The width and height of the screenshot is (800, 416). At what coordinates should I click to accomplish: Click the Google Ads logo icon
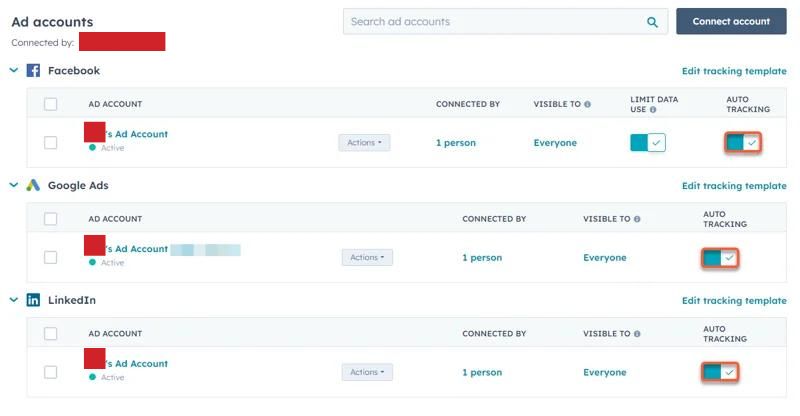(x=33, y=185)
